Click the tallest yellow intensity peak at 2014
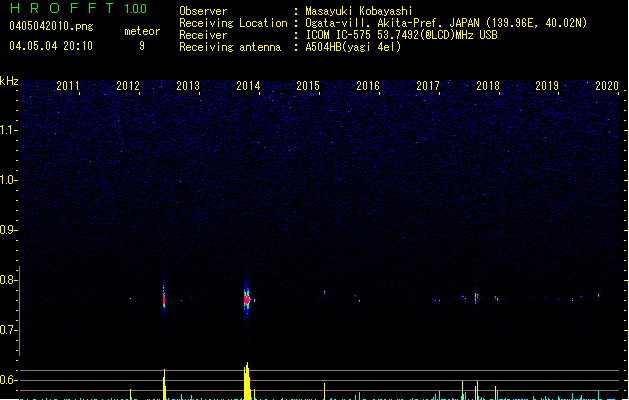 (x=247, y=381)
